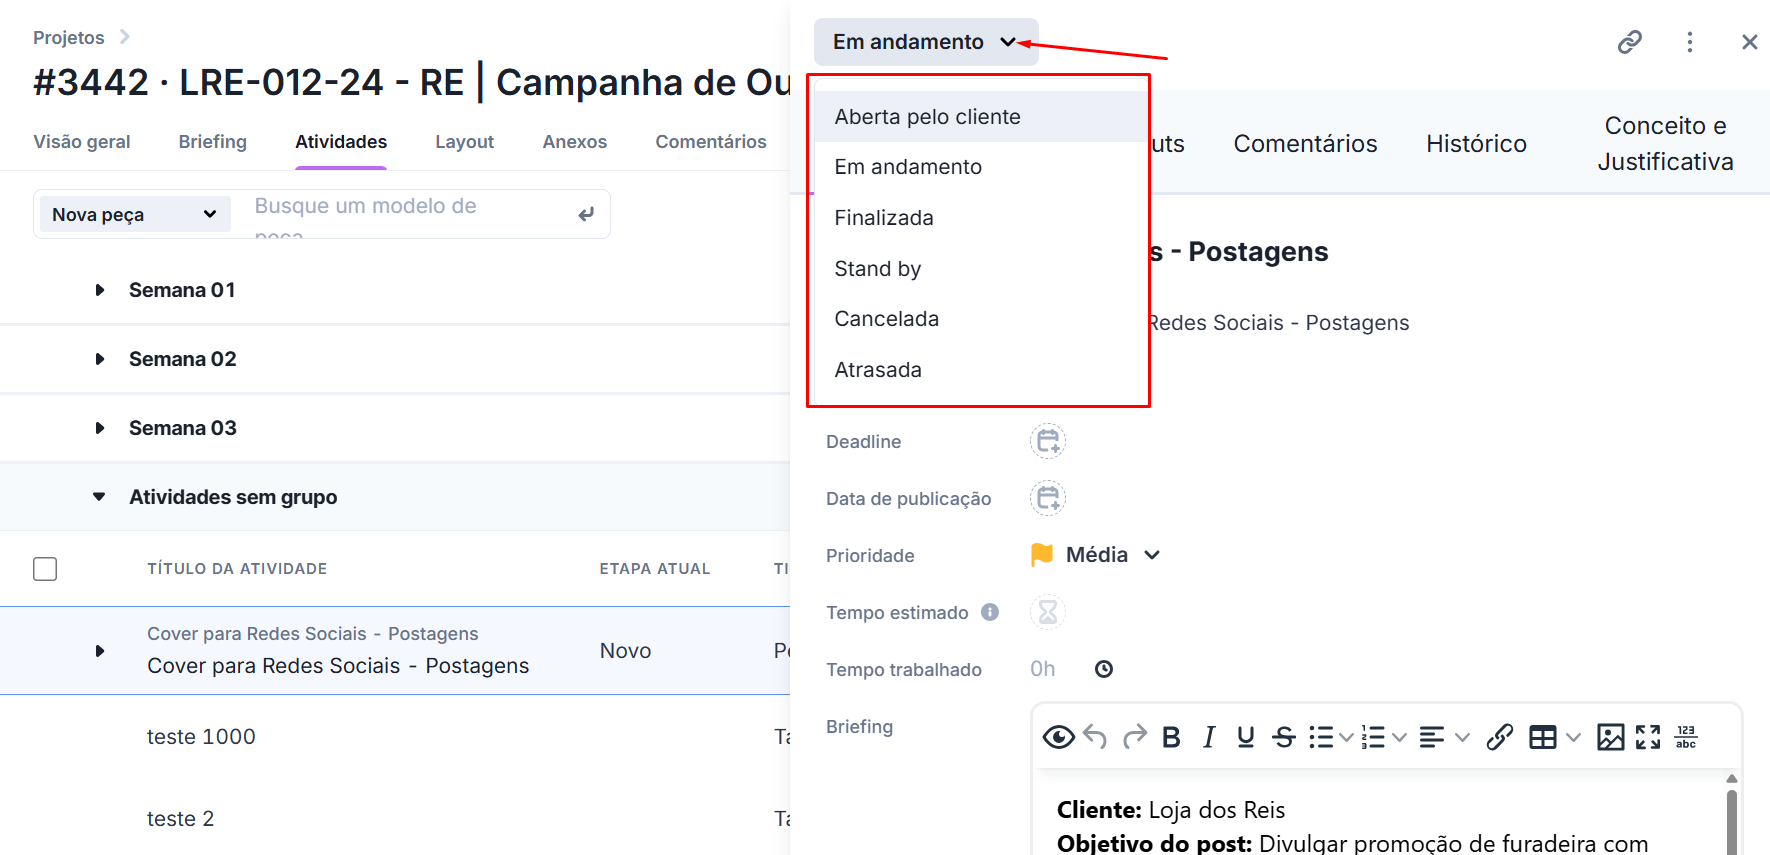Start the worked time clock icon
Image resolution: width=1770 pixels, height=855 pixels.
1104,669
